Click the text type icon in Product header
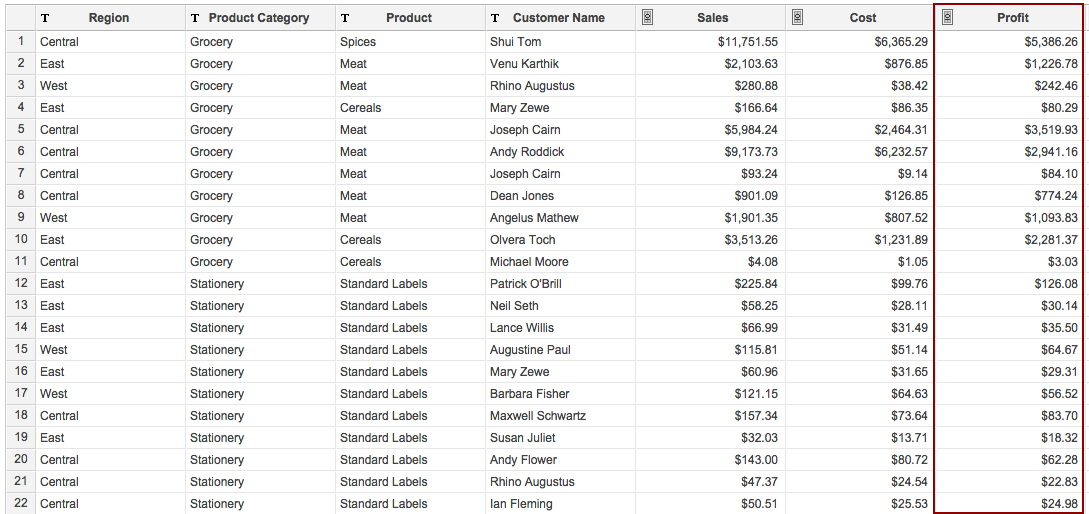The width and height of the screenshot is (1089, 514). point(345,18)
